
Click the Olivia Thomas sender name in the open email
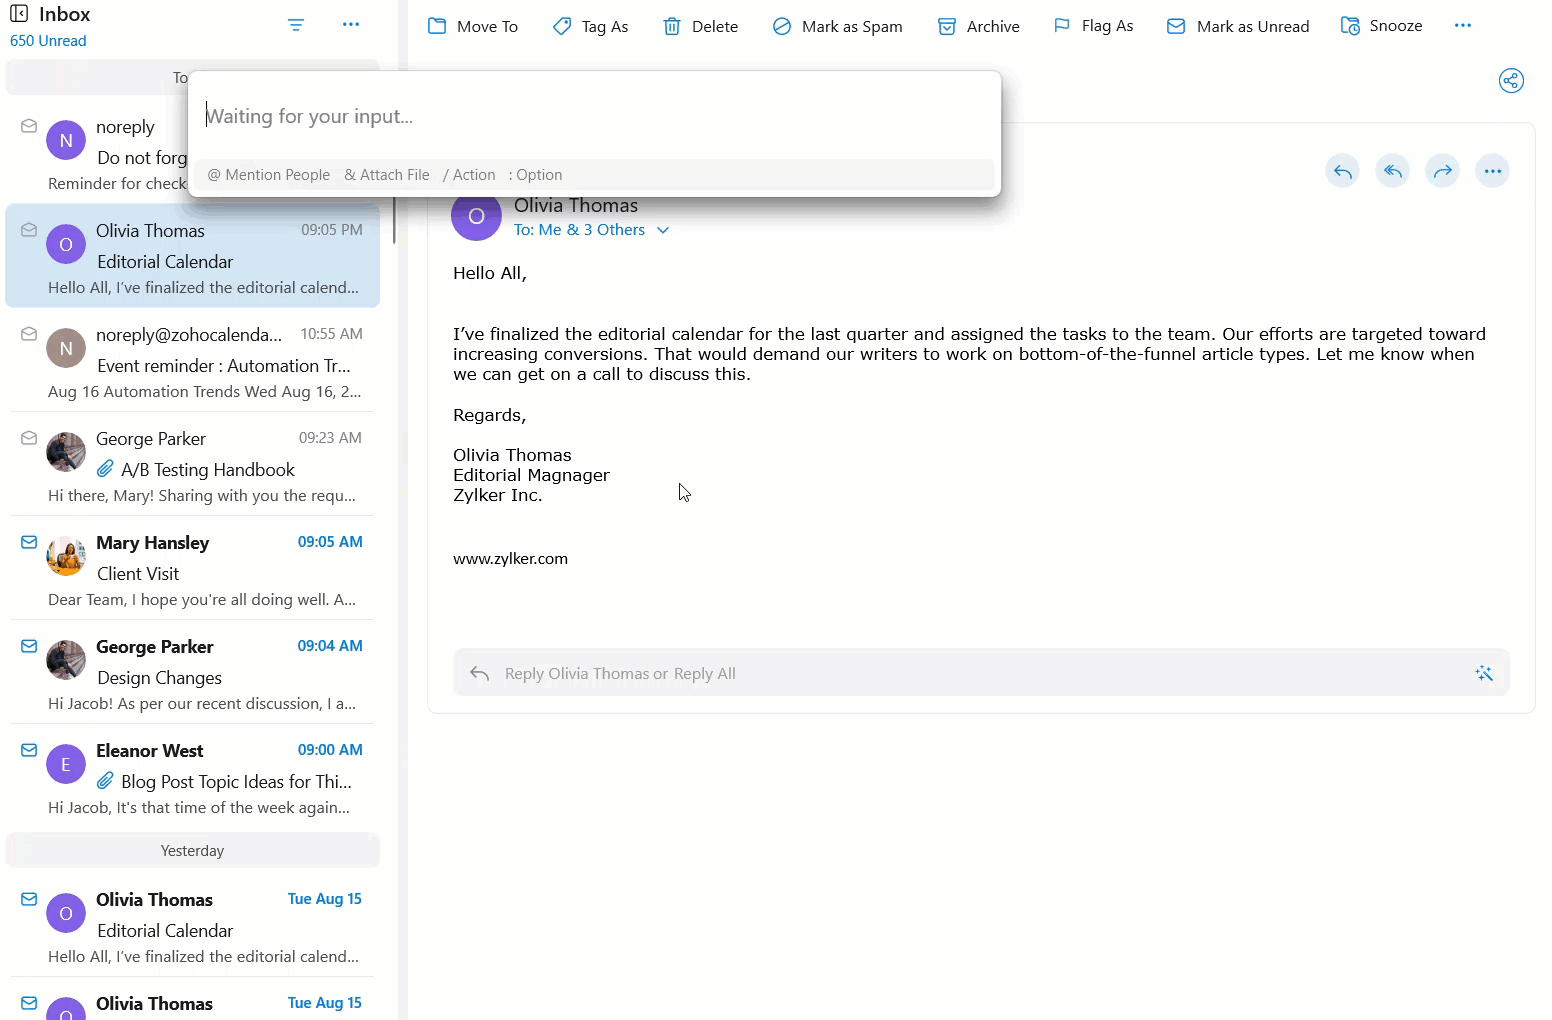click(576, 206)
